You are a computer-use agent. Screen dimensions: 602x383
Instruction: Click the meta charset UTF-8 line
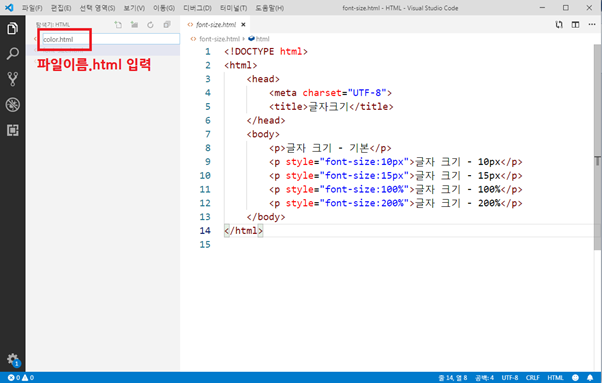330,93
